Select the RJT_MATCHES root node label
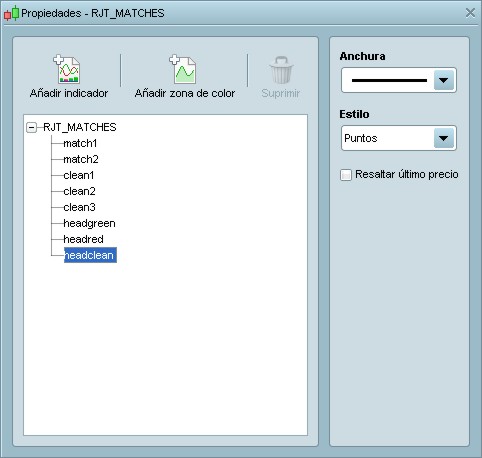Screen dimensions: 482x458 pyautogui.click(x=80, y=127)
